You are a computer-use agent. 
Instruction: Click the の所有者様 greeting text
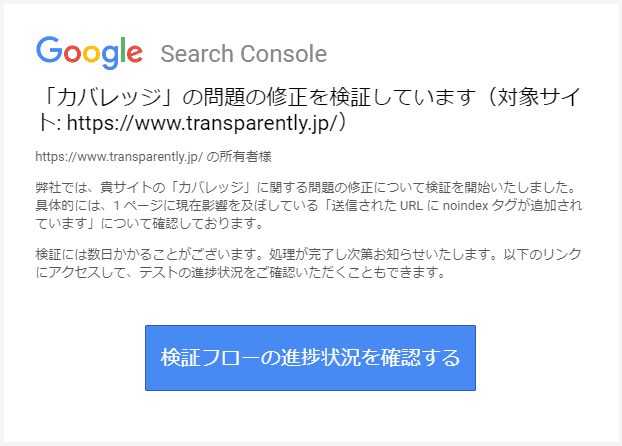pos(239,157)
